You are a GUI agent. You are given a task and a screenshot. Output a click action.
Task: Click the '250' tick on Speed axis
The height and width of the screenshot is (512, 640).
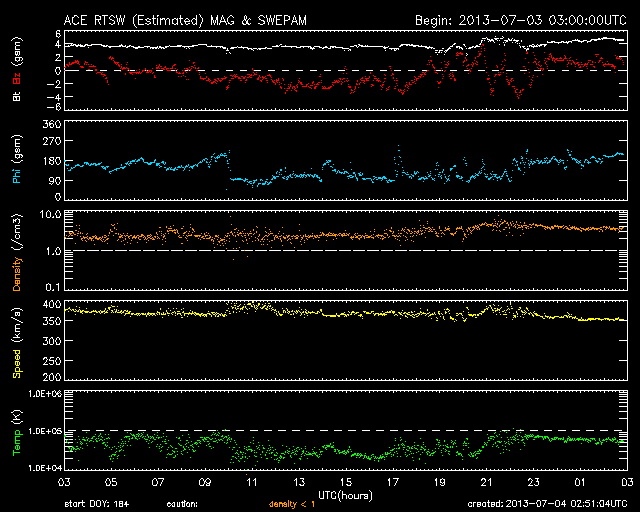(52, 361)
